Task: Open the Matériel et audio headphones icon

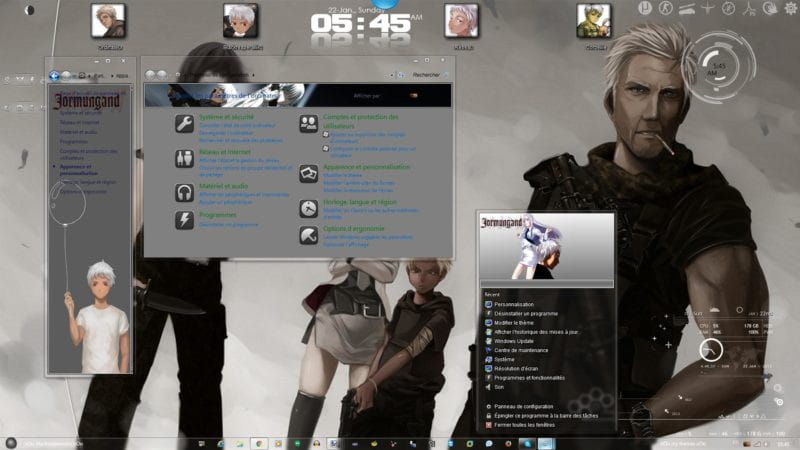Action: click(x=184, y=192)
